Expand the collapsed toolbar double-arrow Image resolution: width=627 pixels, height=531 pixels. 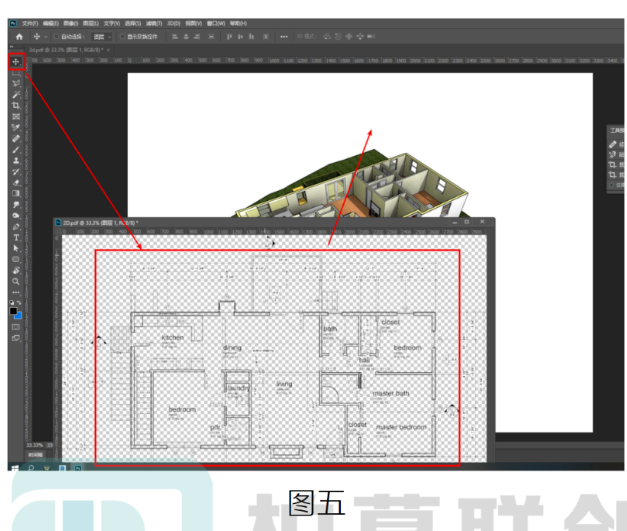[x=12, y=47]
